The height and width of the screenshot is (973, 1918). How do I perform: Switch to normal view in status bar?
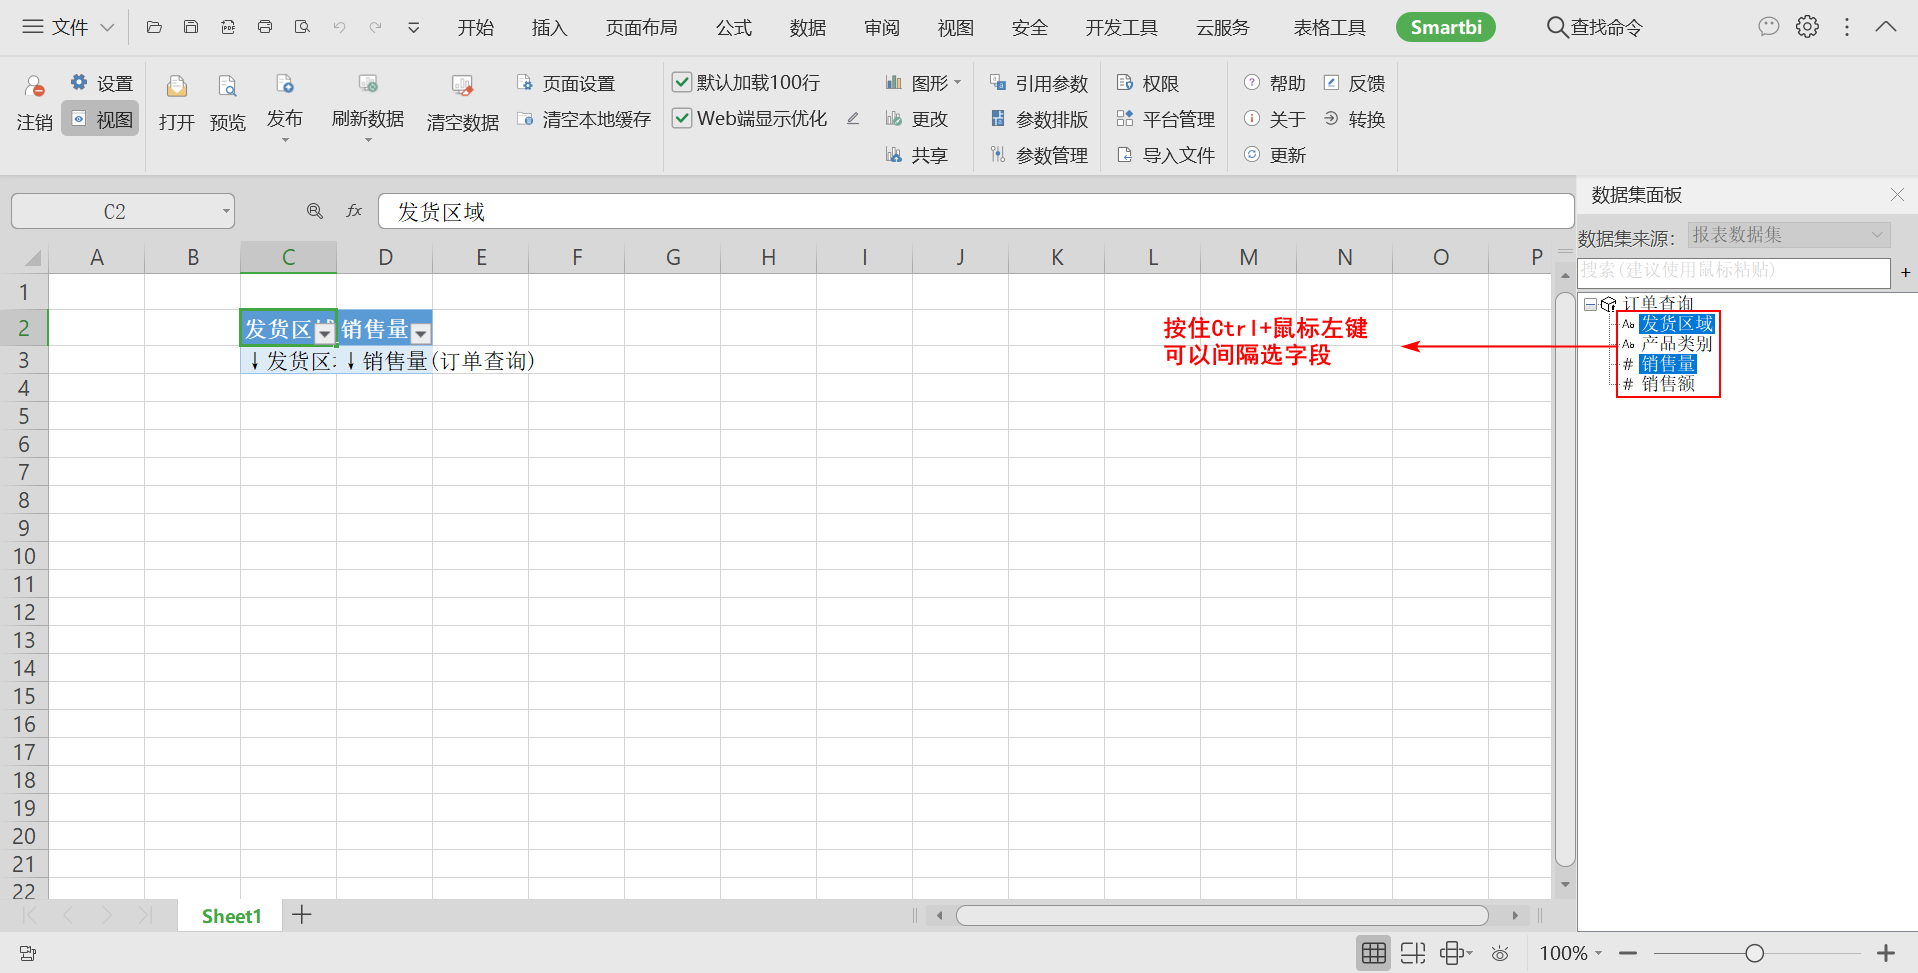[x=1374, y=954]
